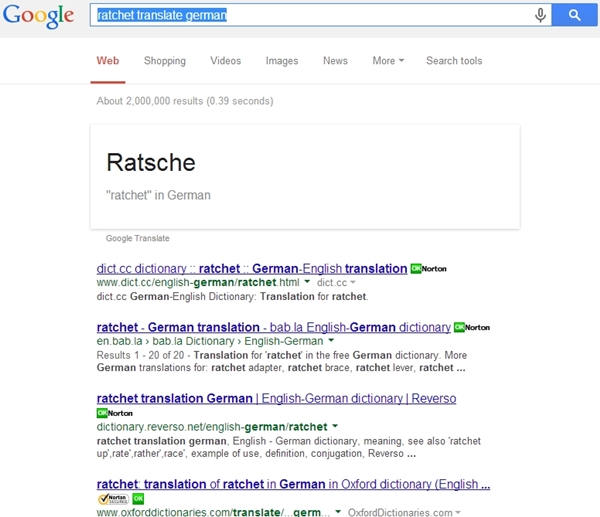This screenshot has height=517, width=600.
Task: Switch to the Shopping tab
Action: point(164,61)
